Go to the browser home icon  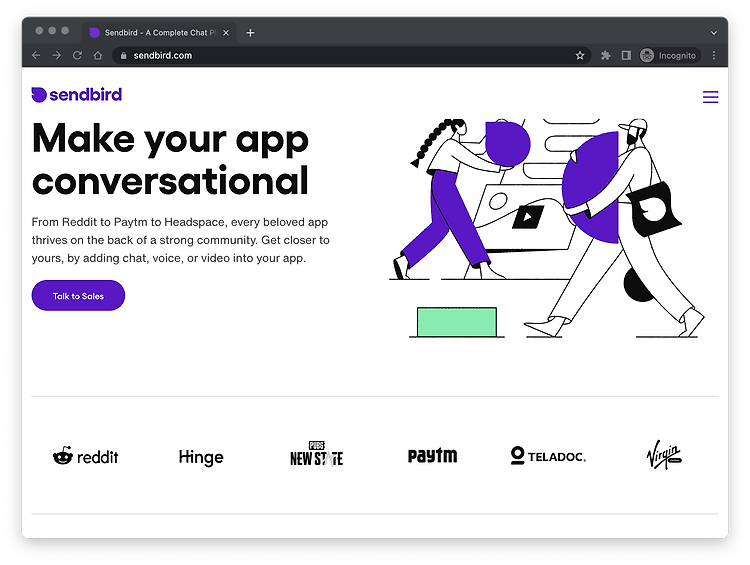point(98,55)
